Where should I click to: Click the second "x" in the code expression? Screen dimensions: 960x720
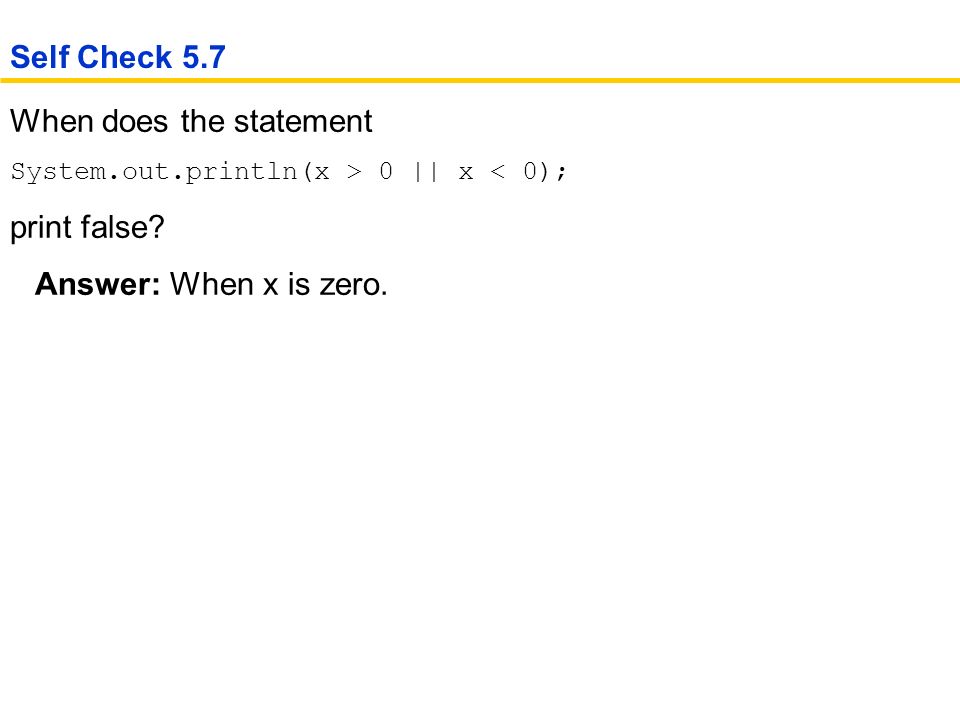(x=466, y=173)
